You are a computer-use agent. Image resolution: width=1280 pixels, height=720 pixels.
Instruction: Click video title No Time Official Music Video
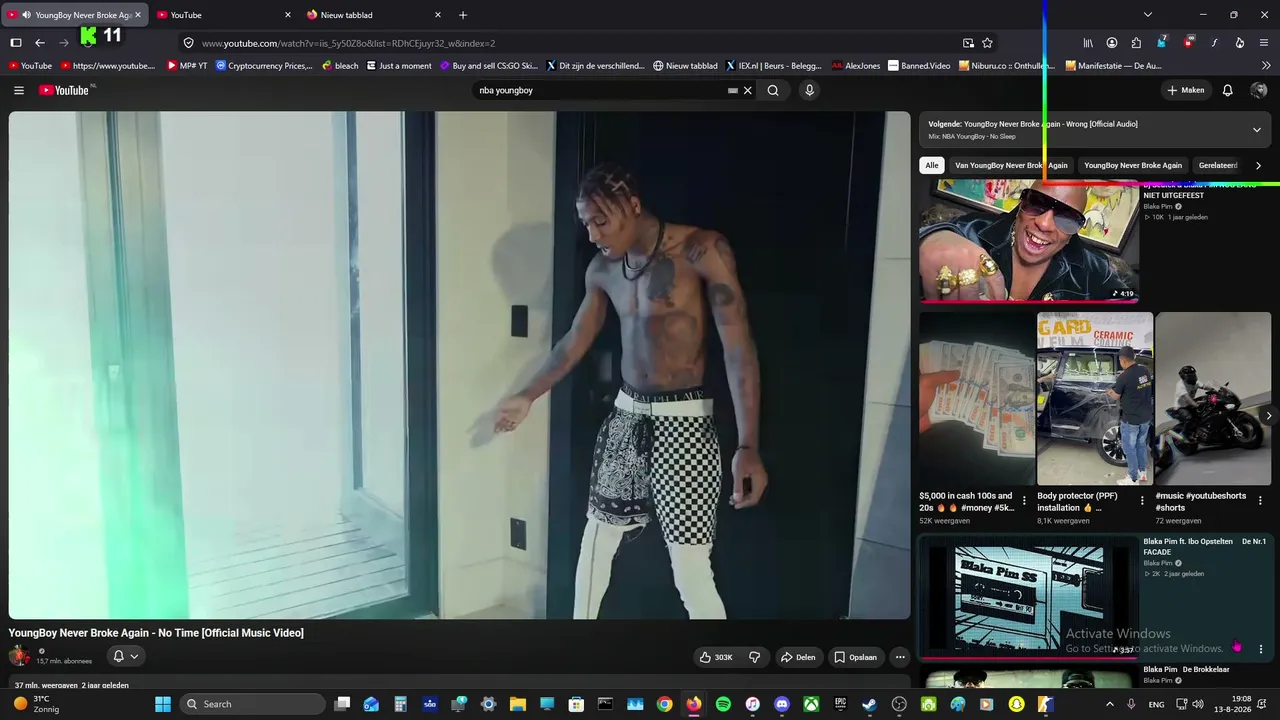tap(156, 633)
